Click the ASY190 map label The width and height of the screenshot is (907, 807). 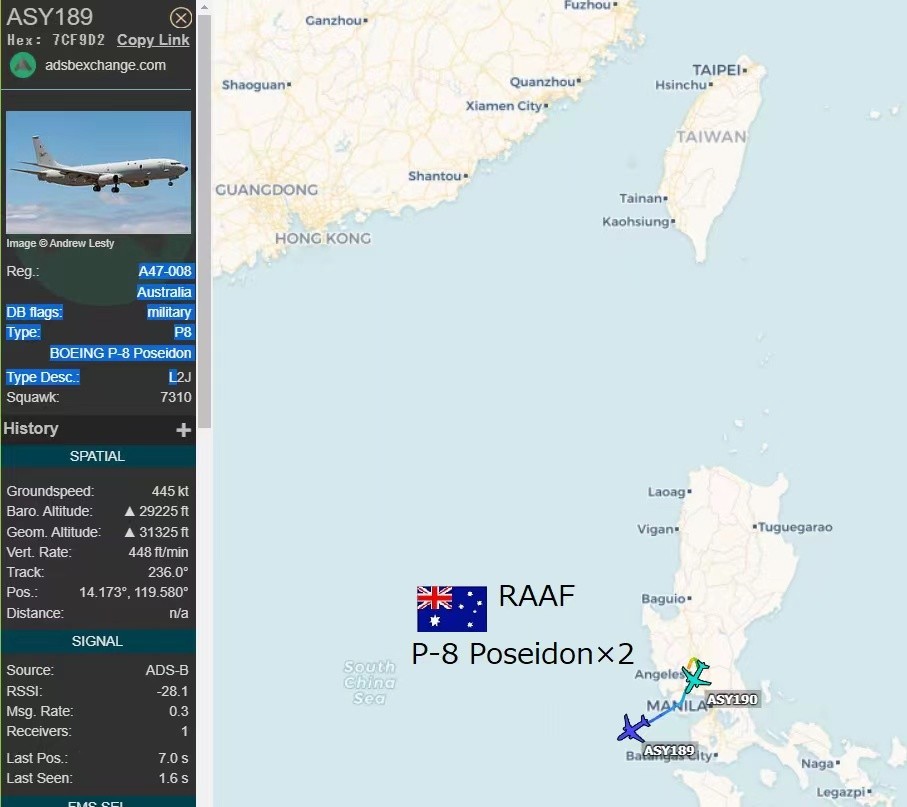[732, 699]
